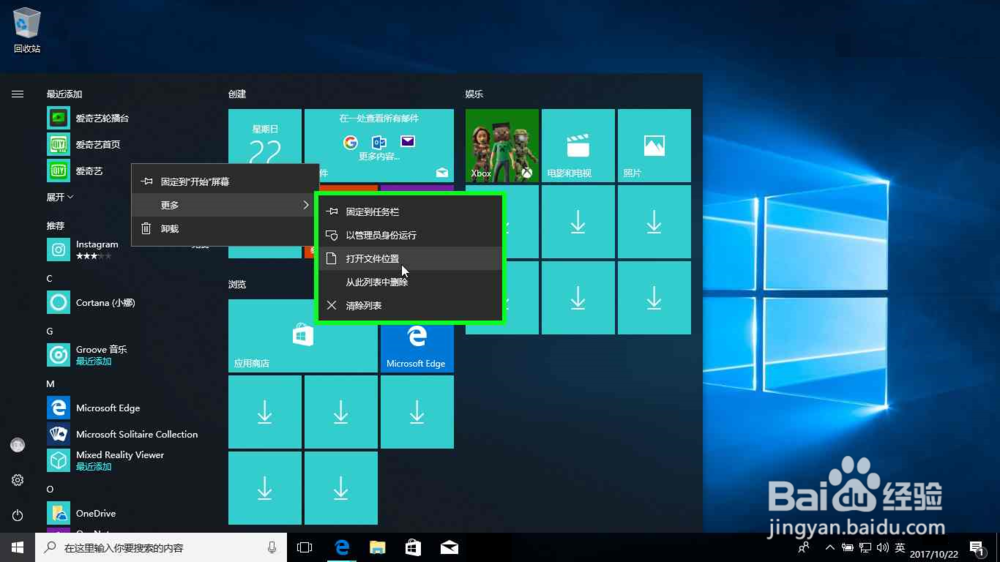1000x562 pixels.
Task: Launch Cortana (小娜) from app list
Action: pyautogui.click(x=91, y=302)
